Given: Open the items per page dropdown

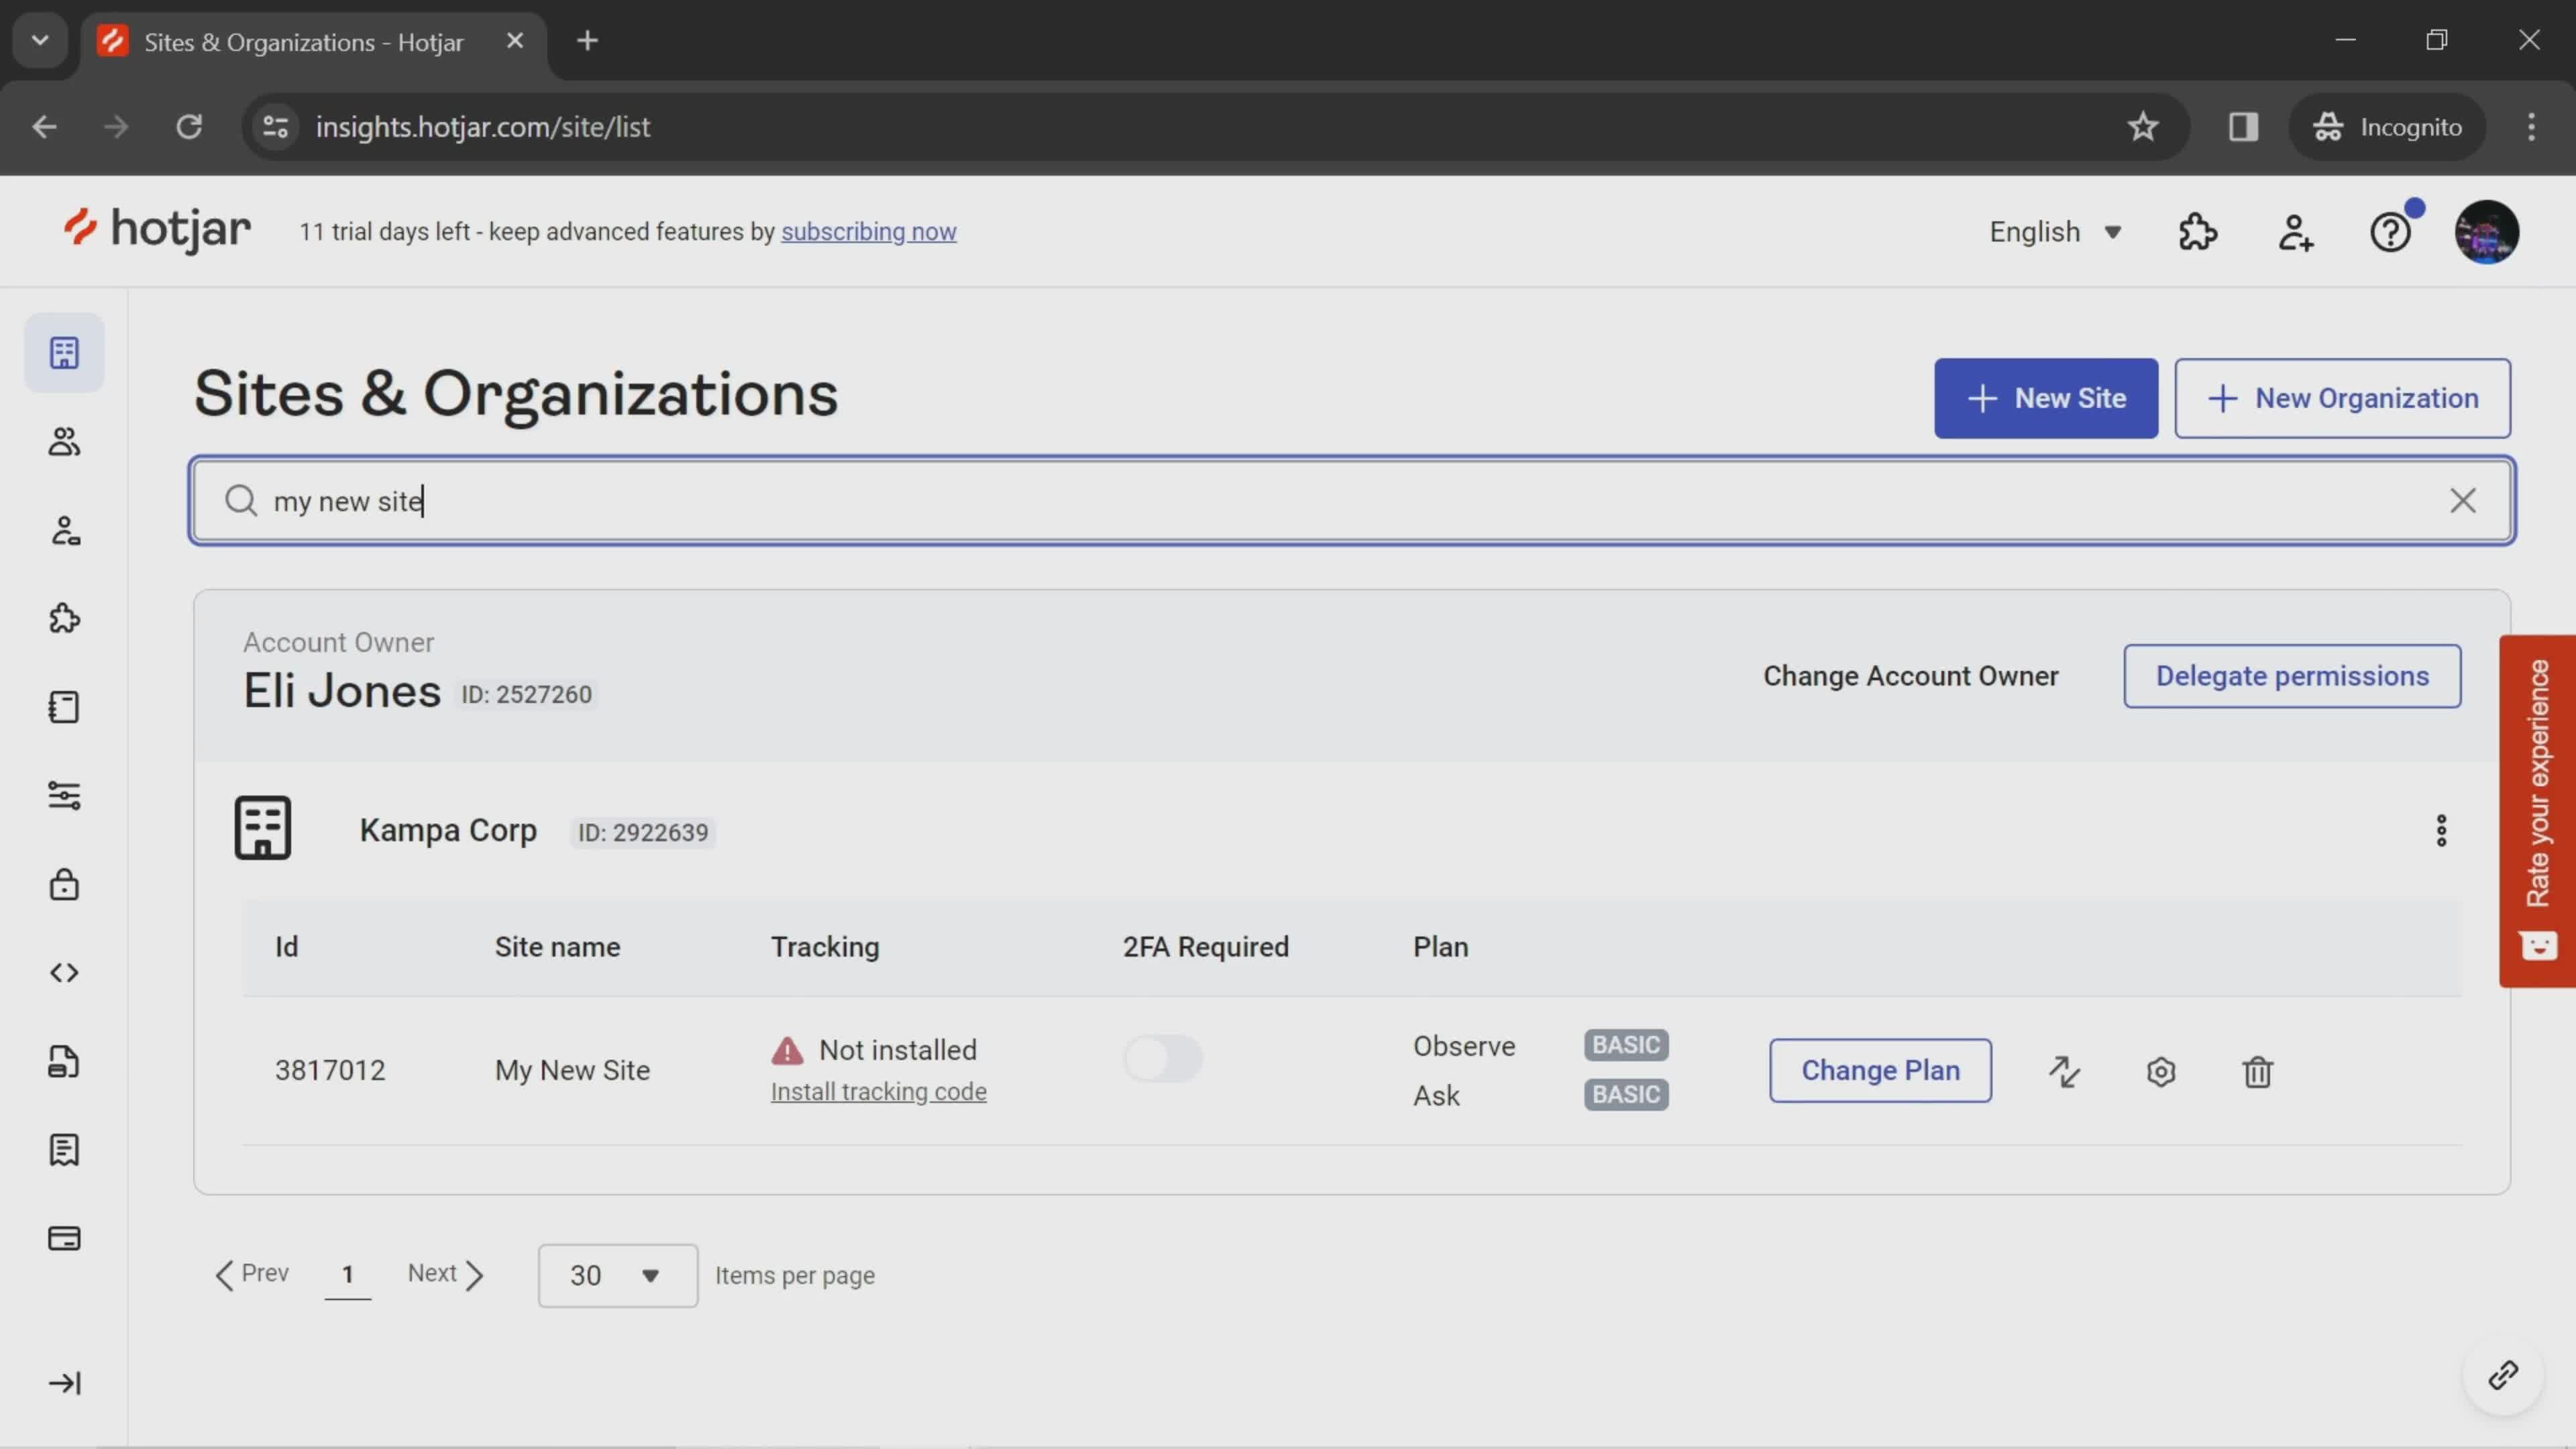Looking at the screenshot, I should click(617, 1275).
